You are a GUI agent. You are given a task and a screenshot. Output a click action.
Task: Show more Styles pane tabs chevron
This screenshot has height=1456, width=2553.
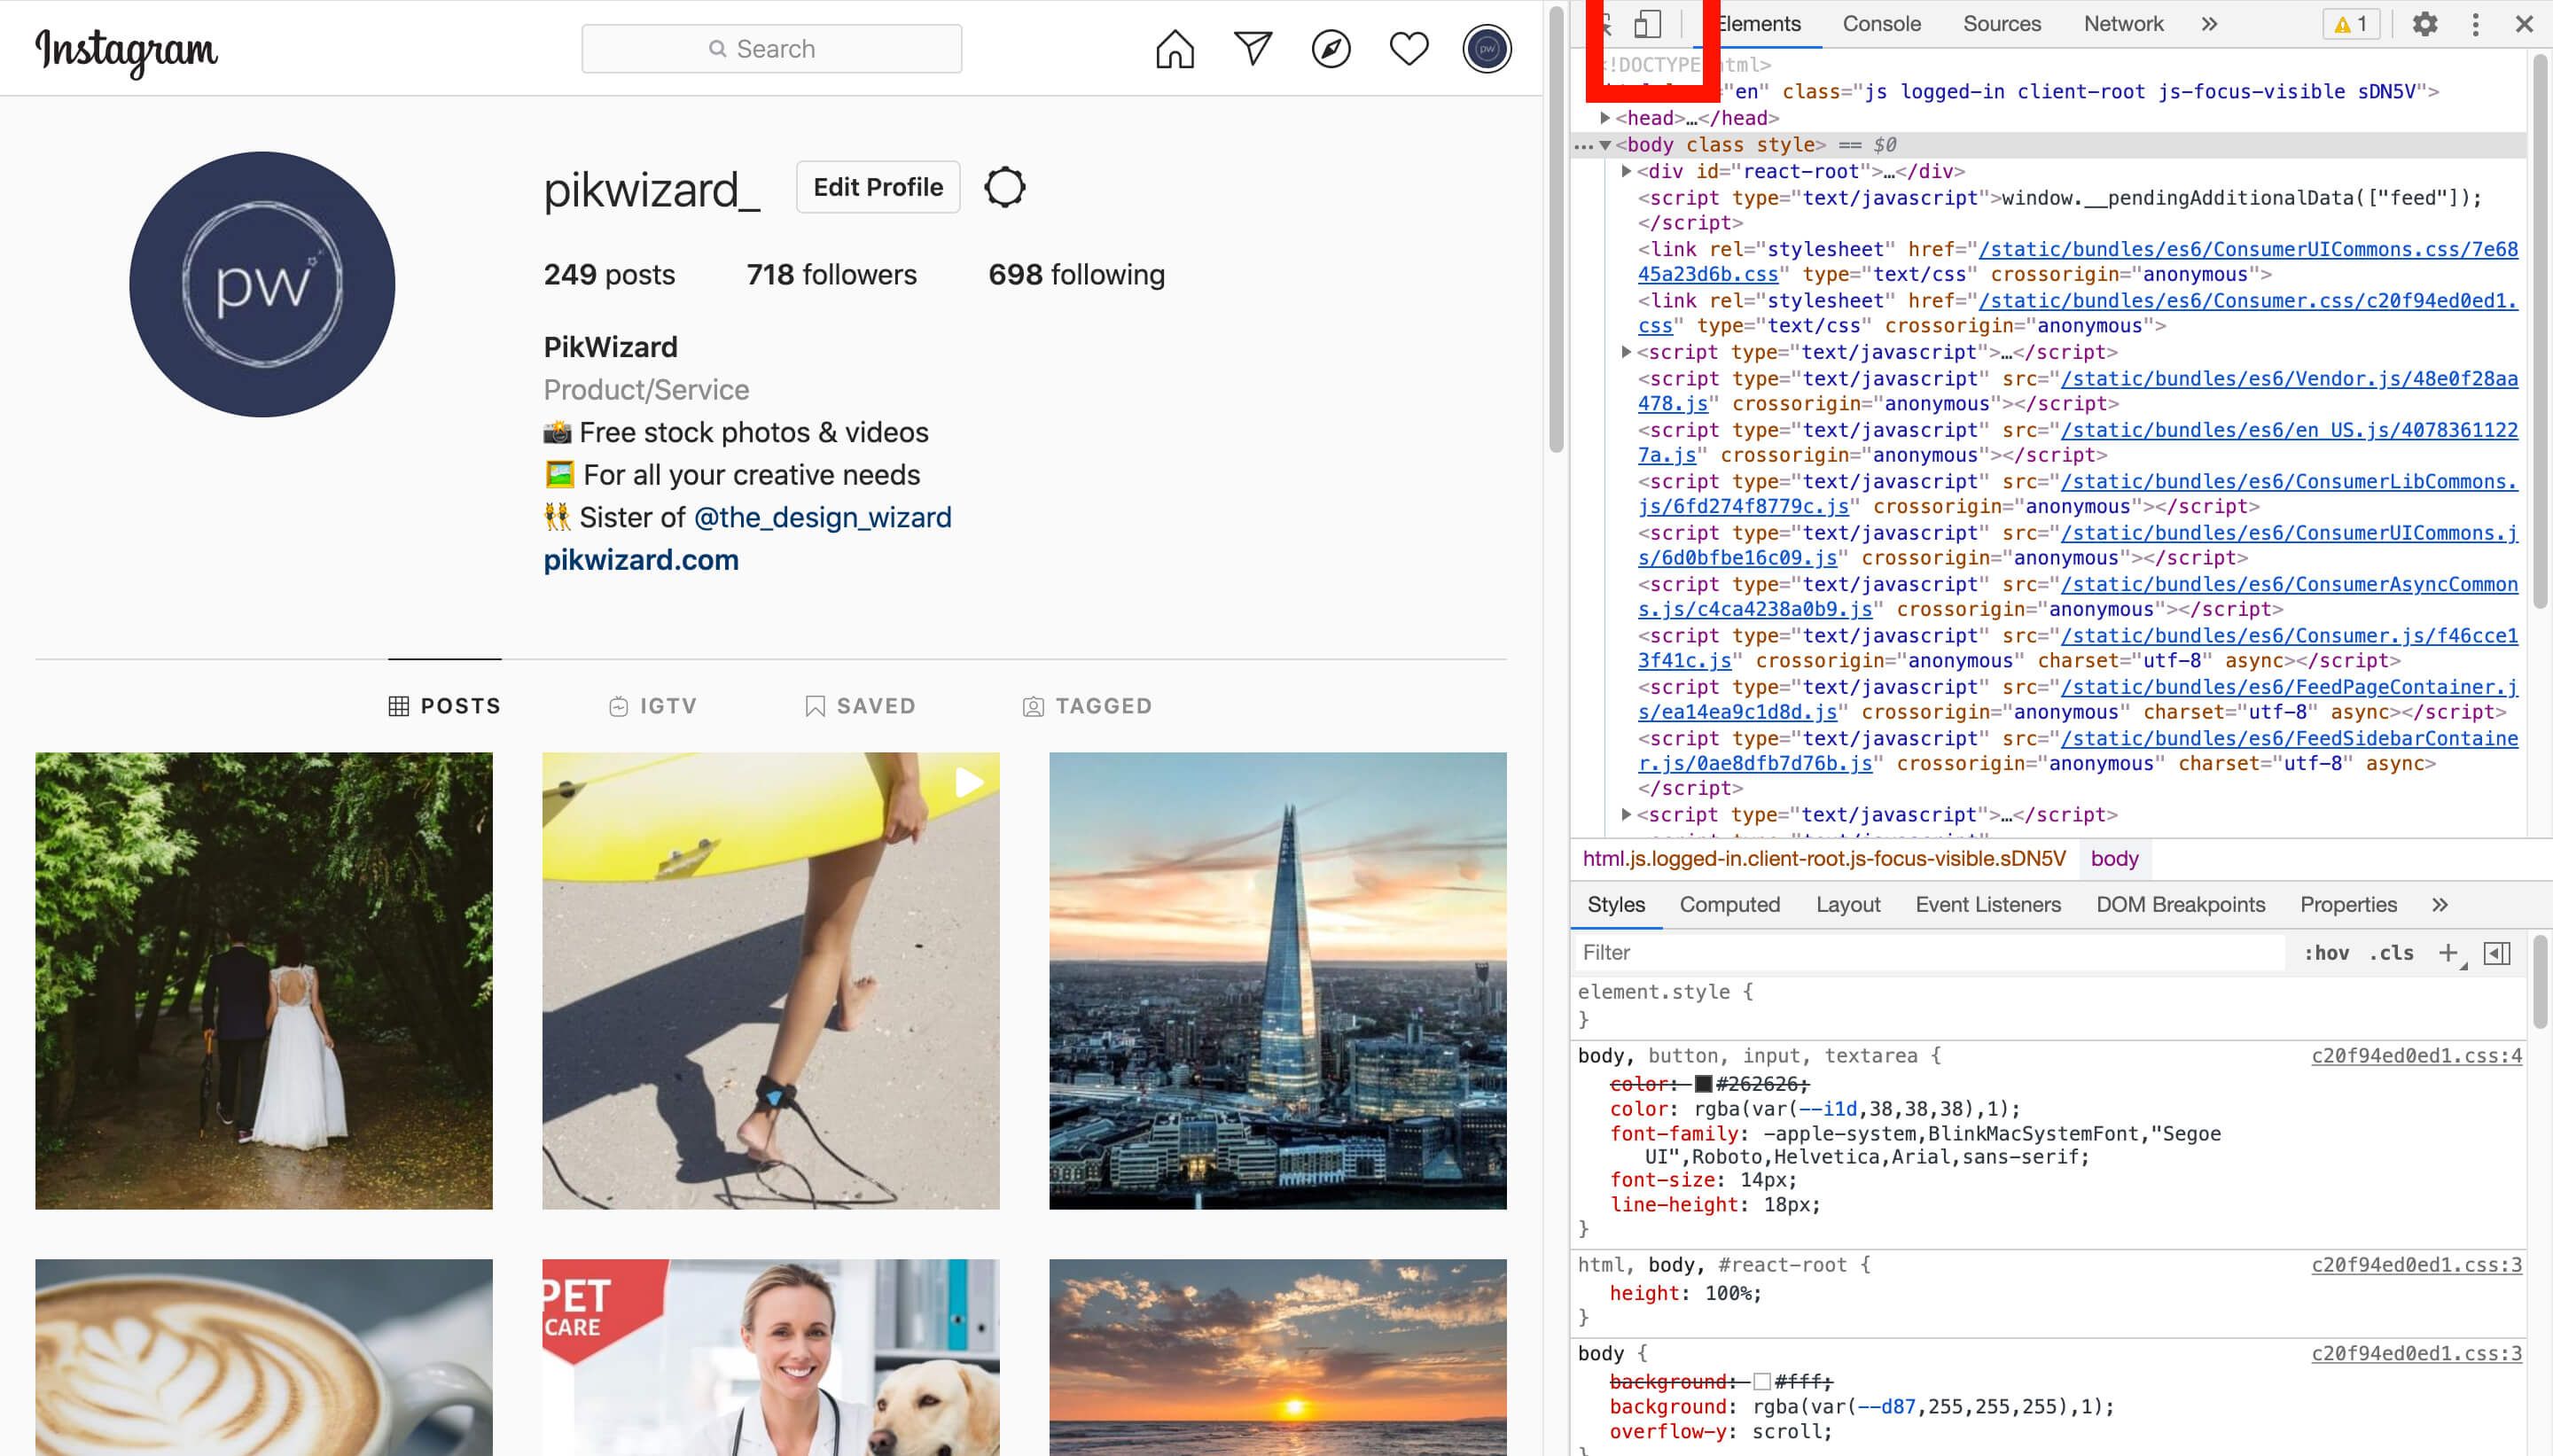[x=2440, y=905]
